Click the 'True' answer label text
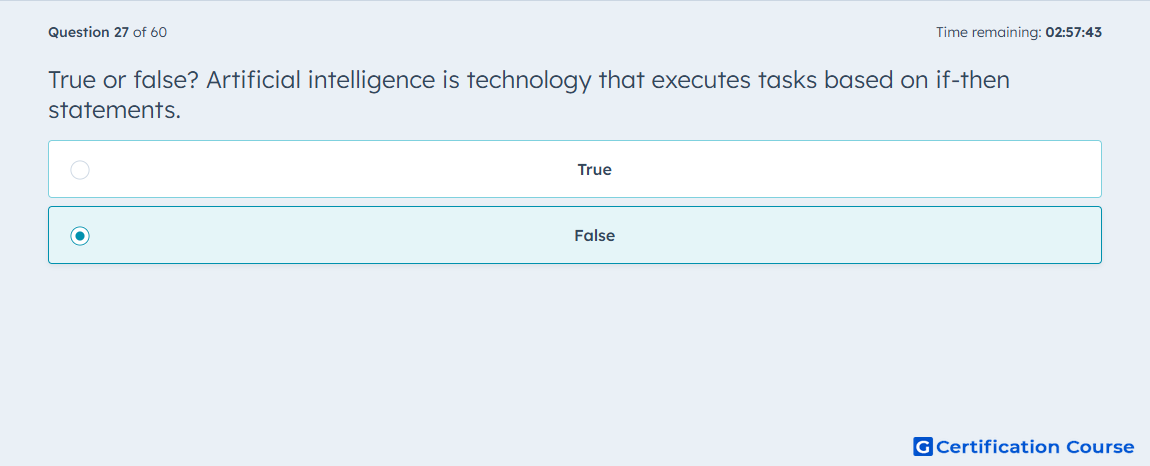Viewport: 1150px width, 466px height. click(594, 170)
